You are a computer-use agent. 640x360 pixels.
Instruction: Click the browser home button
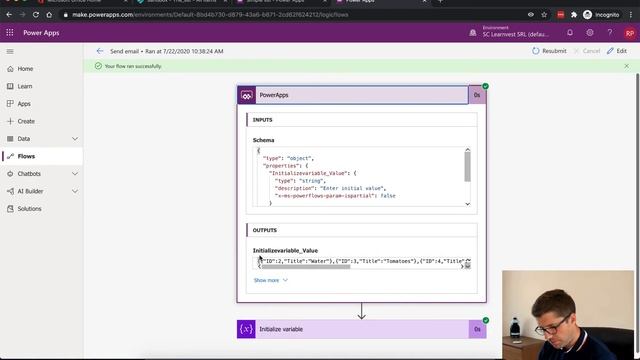[x=49, y=15]
